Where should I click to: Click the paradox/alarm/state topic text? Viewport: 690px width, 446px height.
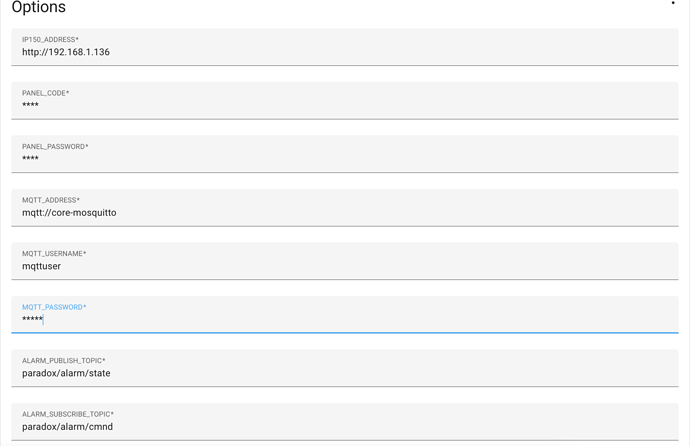pyautogui.click(x=66, y=374)
